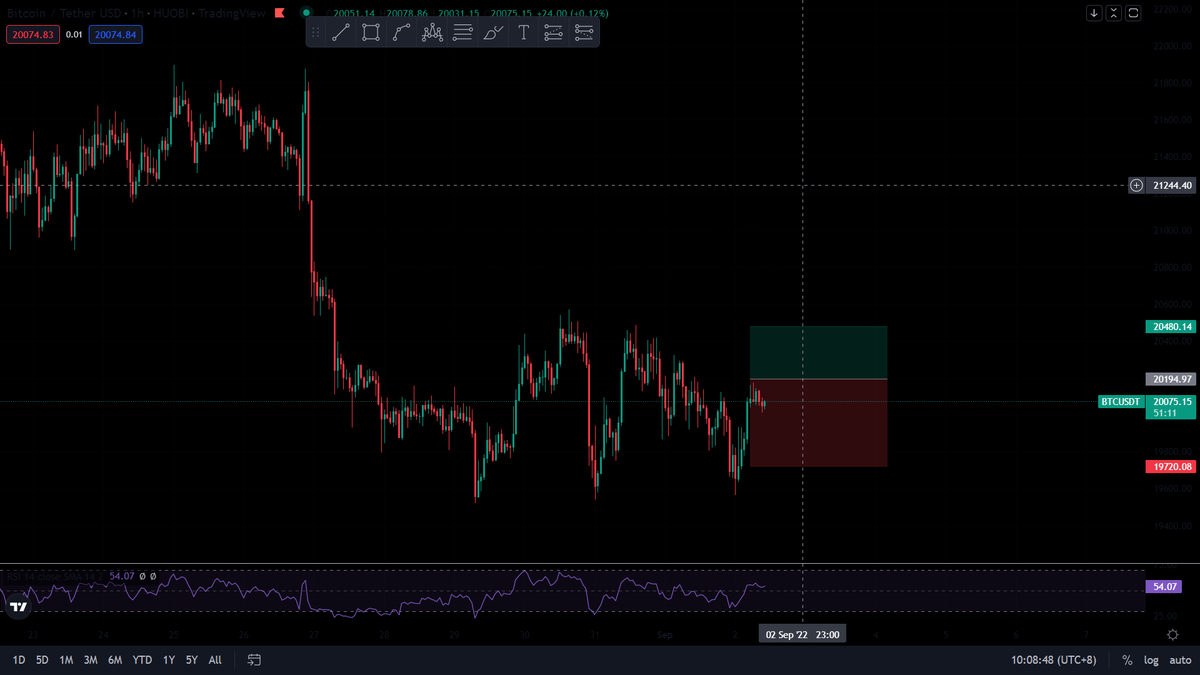
Task: Select the trend line drawing tool
Action: (340, 32)
